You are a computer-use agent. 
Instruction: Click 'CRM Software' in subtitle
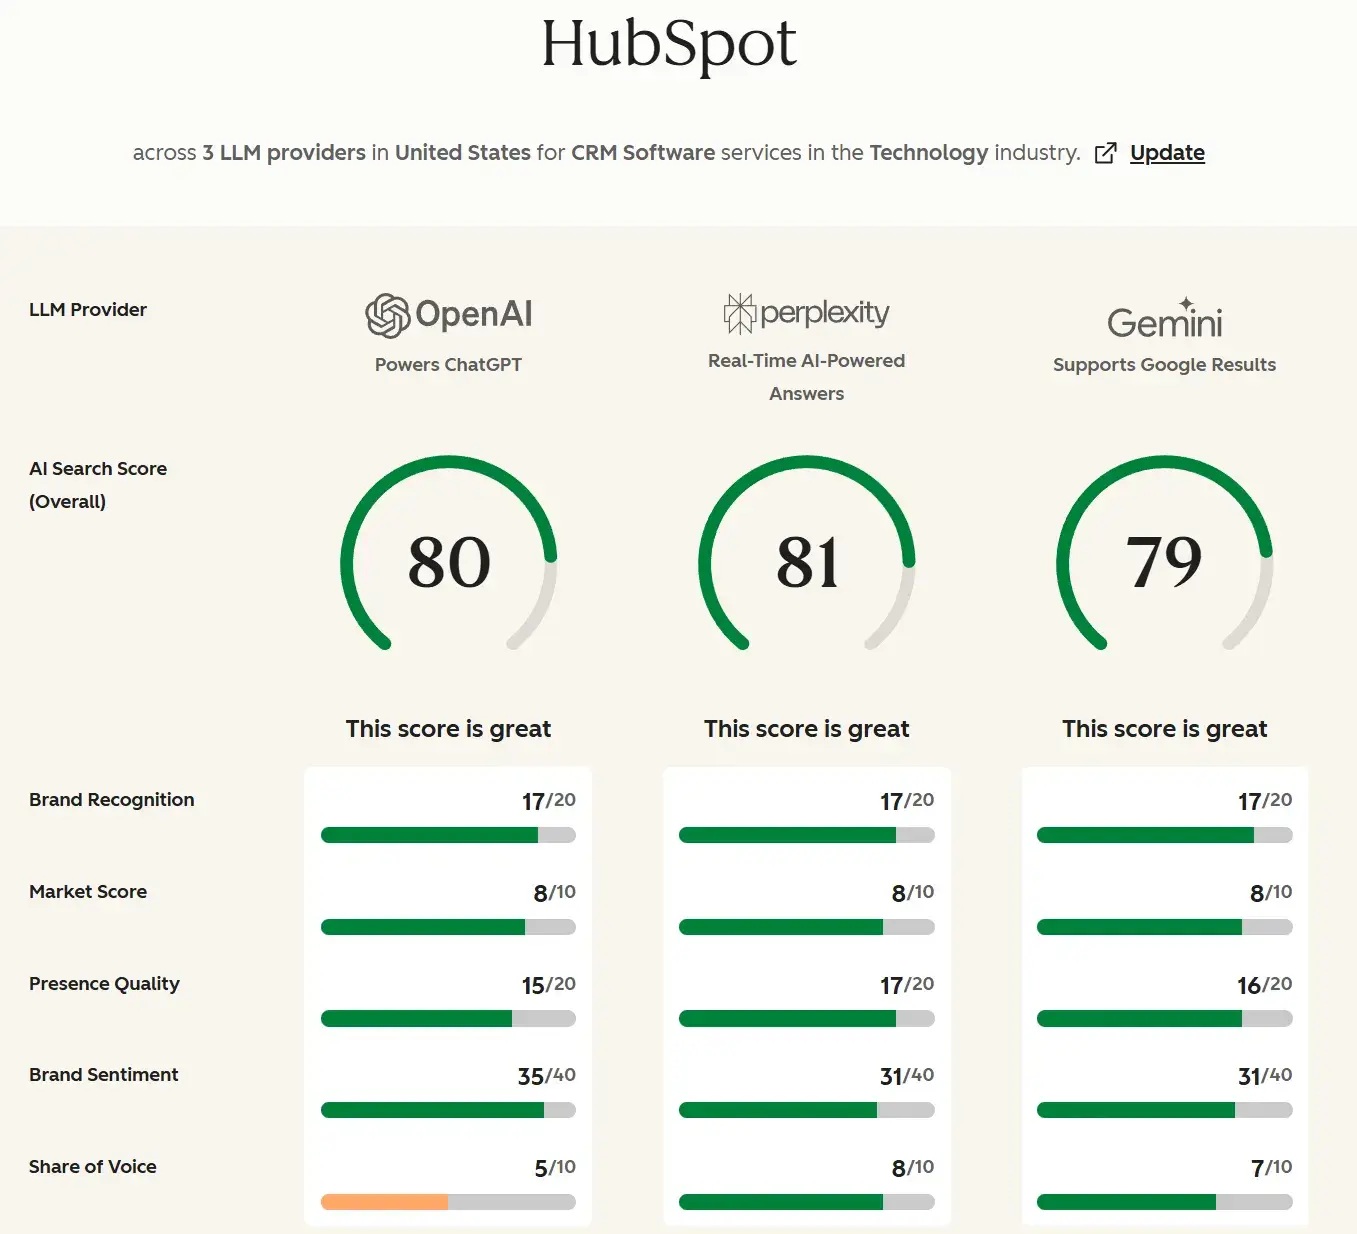643,153
